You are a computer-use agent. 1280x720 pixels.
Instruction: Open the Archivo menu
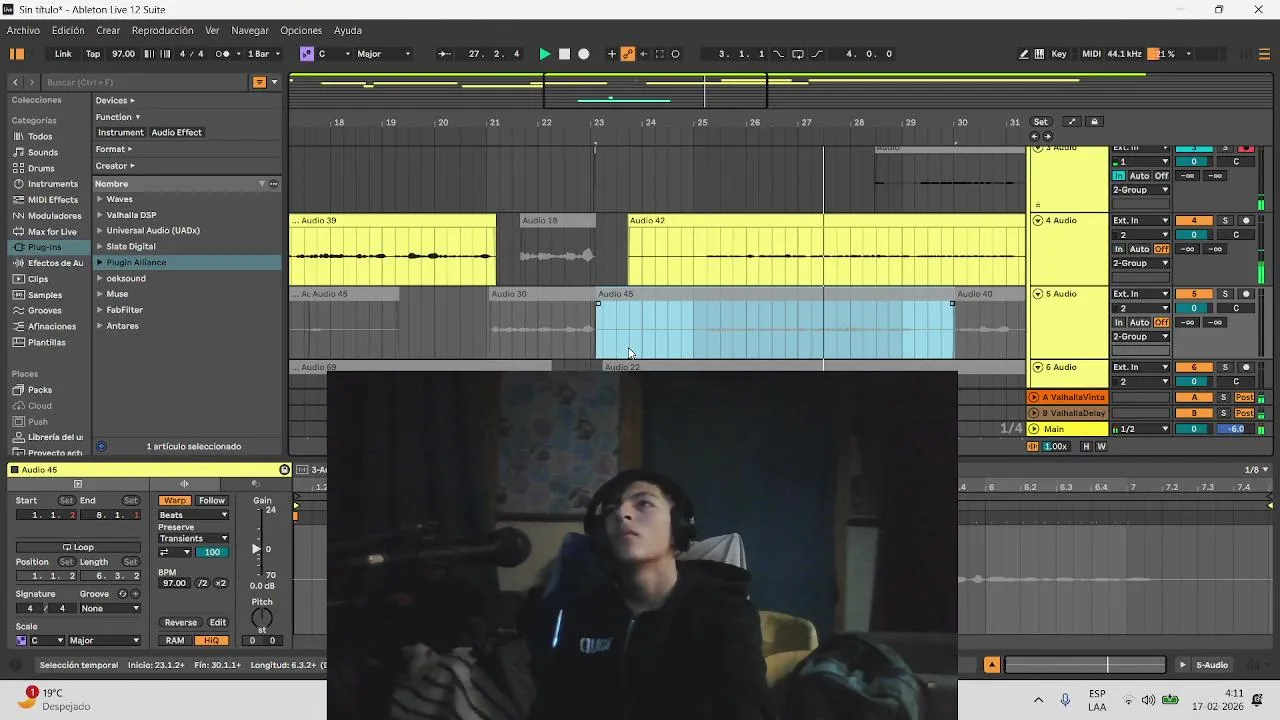pyautogui.click(x=23, y=31)
